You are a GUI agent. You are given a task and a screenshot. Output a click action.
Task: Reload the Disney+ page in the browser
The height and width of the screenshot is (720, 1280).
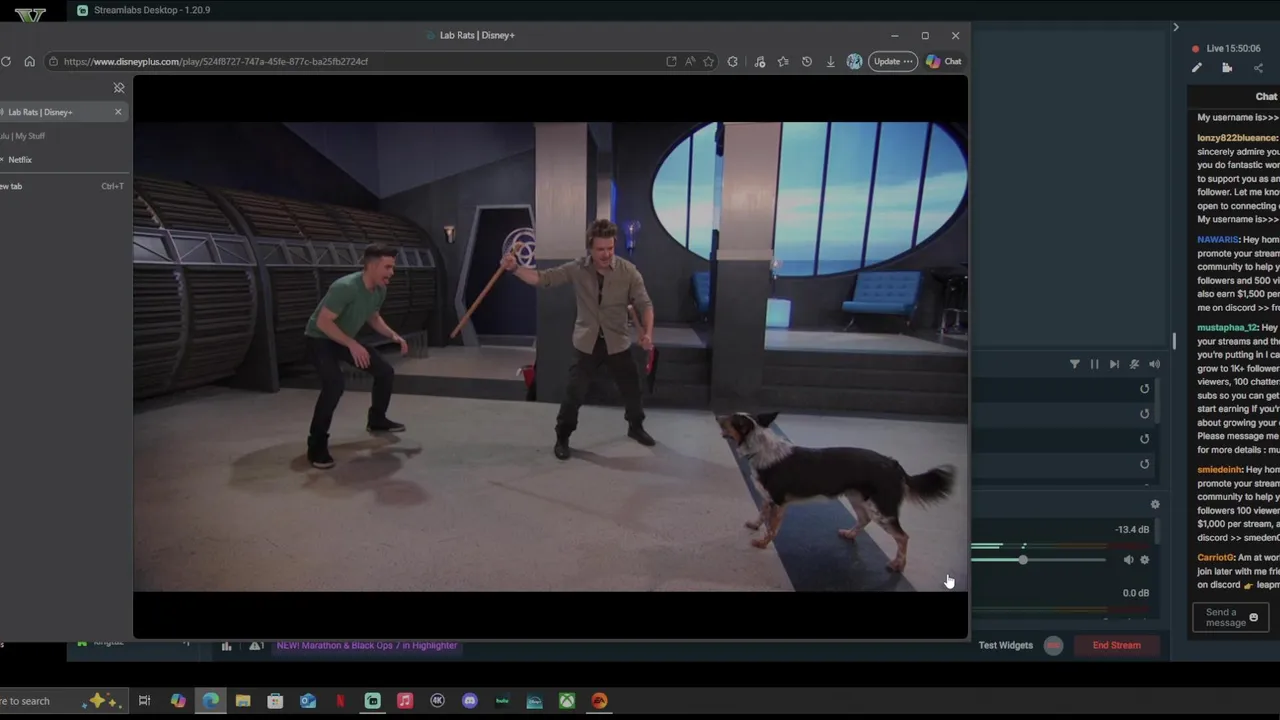click(x=6, y=61)
